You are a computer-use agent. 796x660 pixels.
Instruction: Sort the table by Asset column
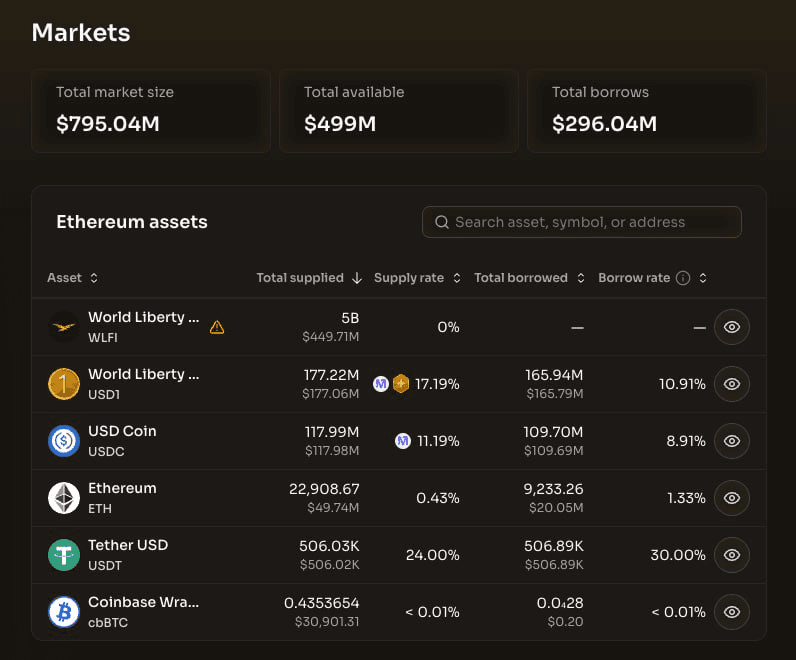point(73,278)
